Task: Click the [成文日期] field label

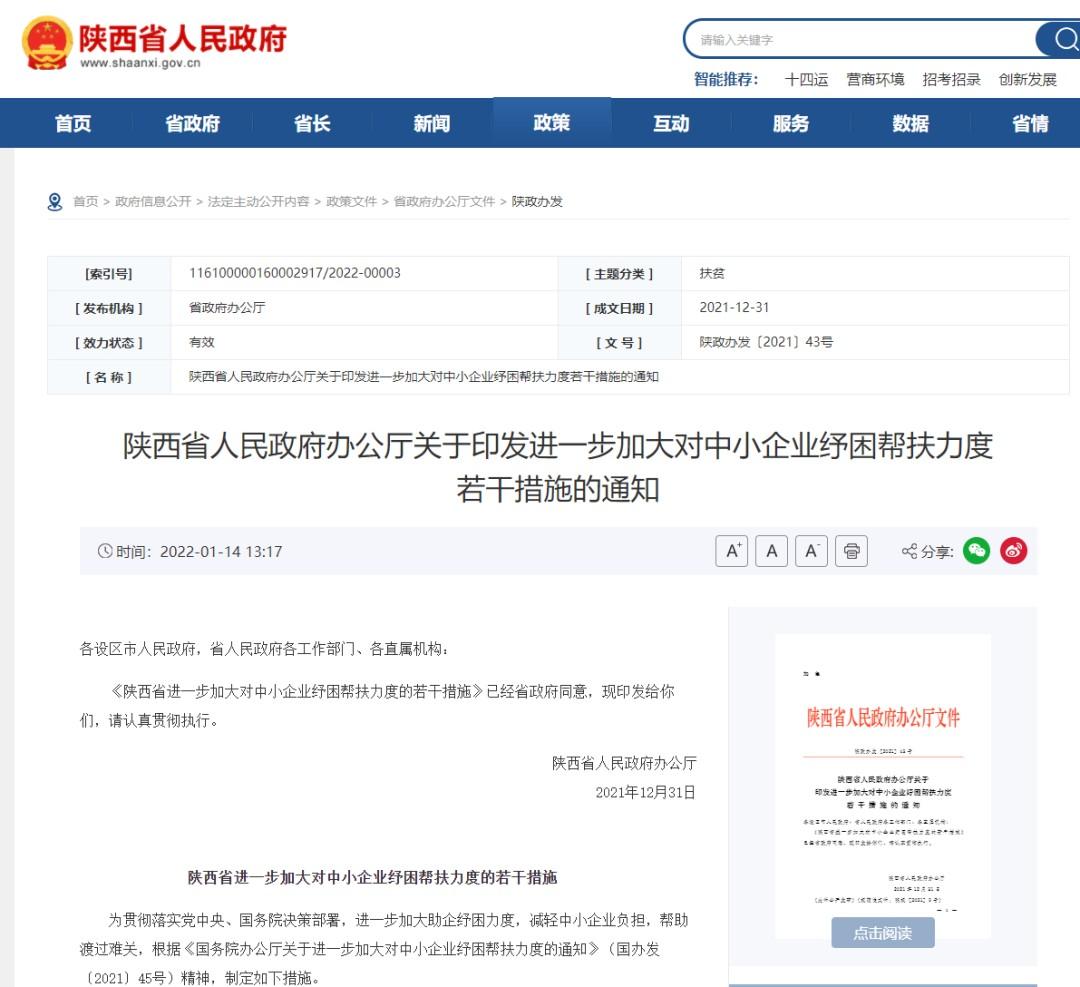Action: pos(619,308)
